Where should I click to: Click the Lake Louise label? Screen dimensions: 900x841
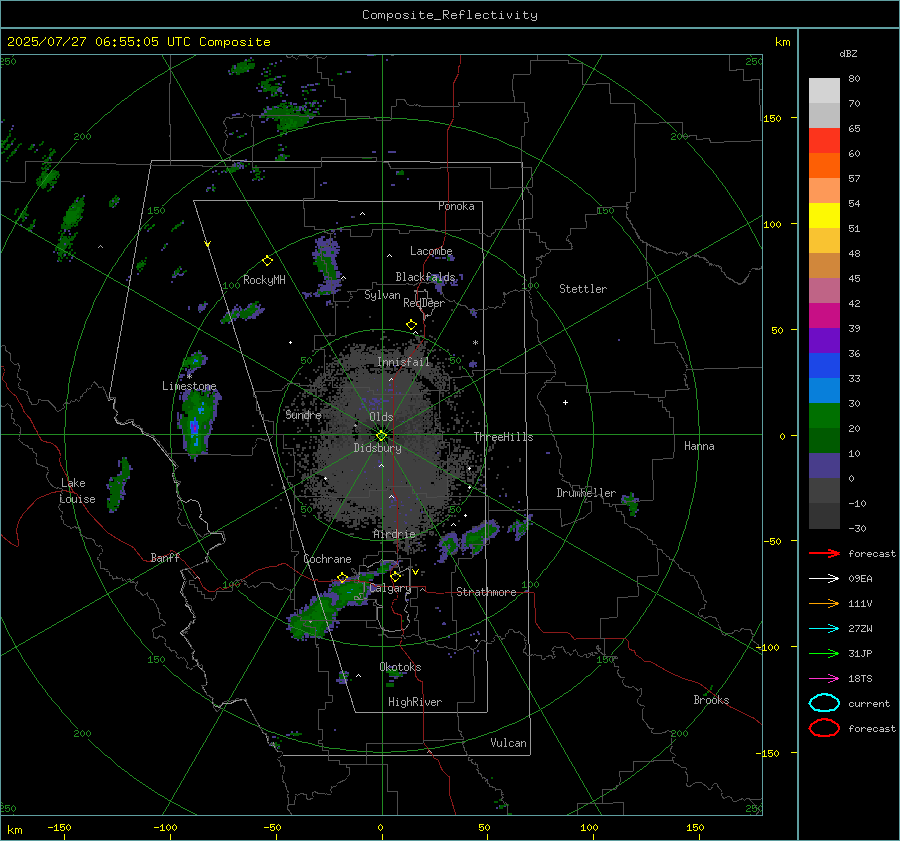[77, 491]
